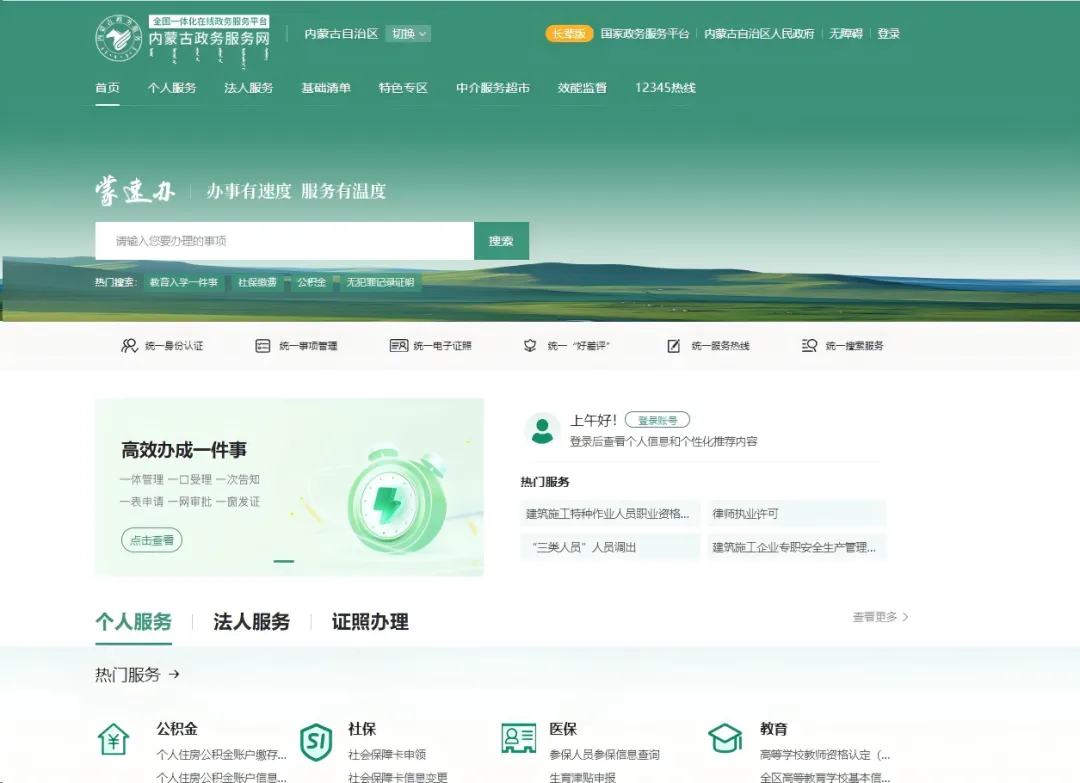Open 统一事项管理 icon
This screenshot has height=783, width=1080.
(262, 346)
